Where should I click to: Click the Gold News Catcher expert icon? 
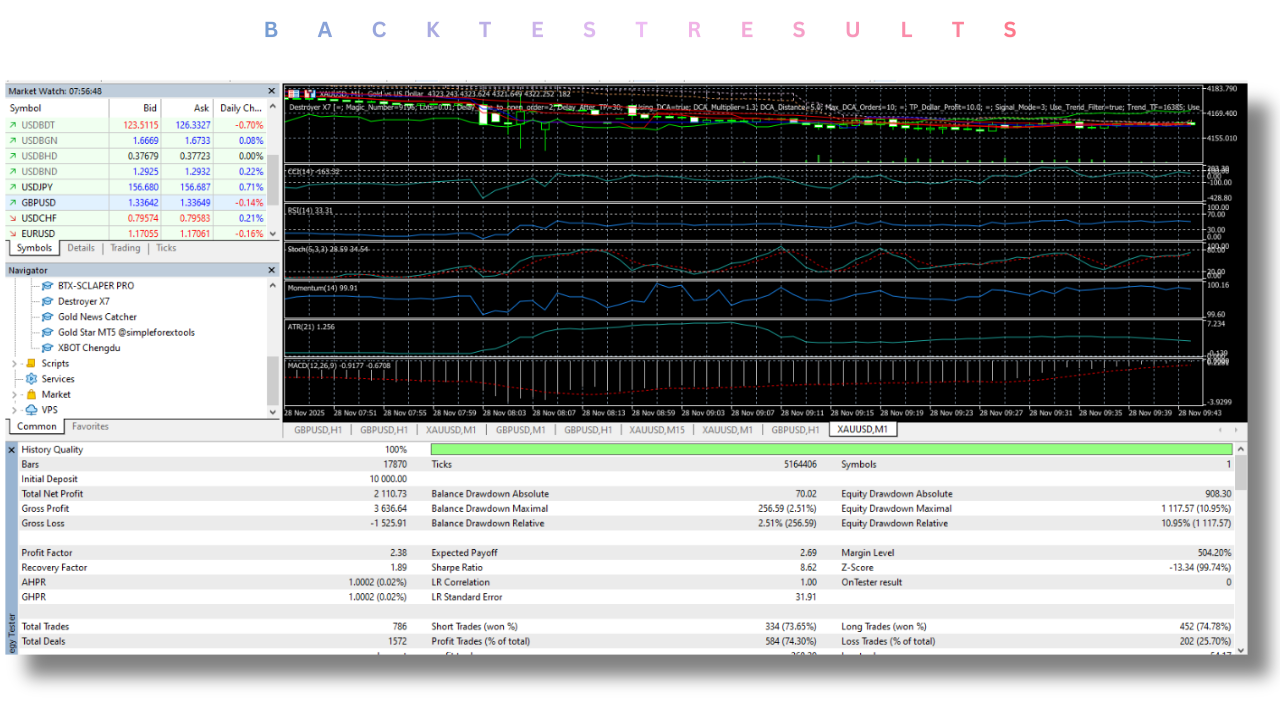(46, 317)
